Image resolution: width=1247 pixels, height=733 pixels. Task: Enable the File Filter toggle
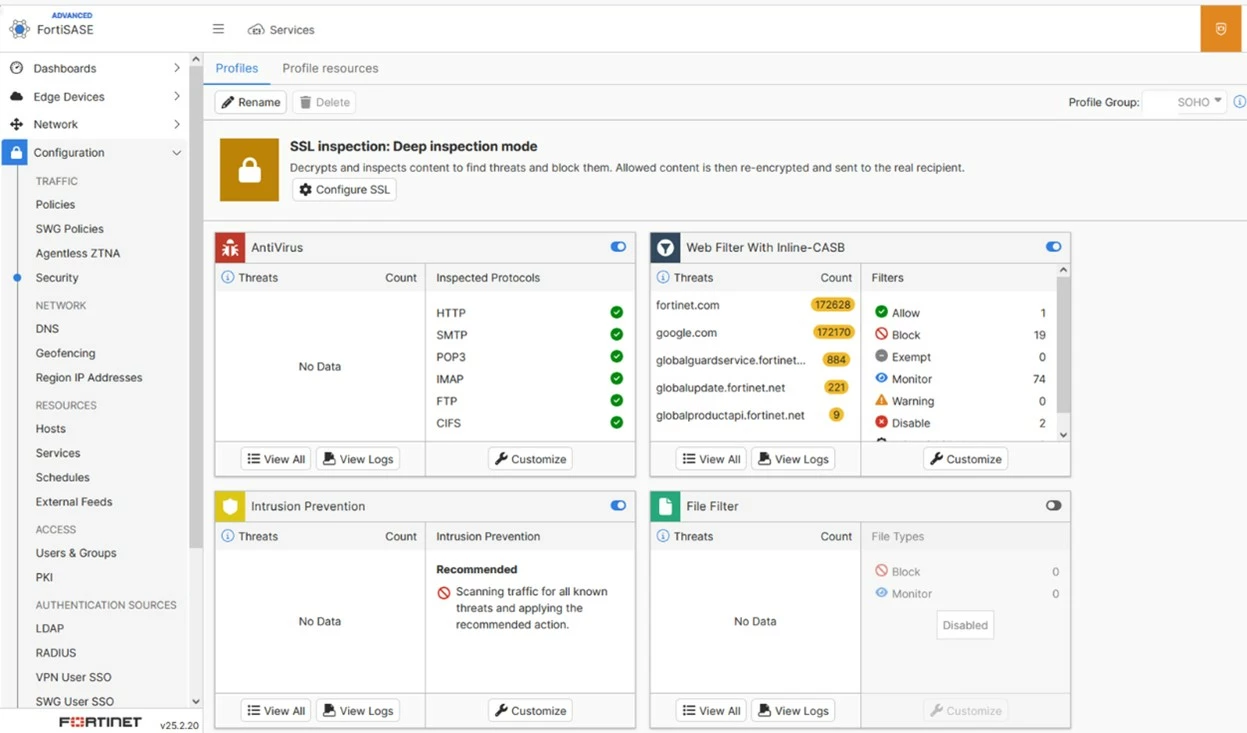(1053, 506)
